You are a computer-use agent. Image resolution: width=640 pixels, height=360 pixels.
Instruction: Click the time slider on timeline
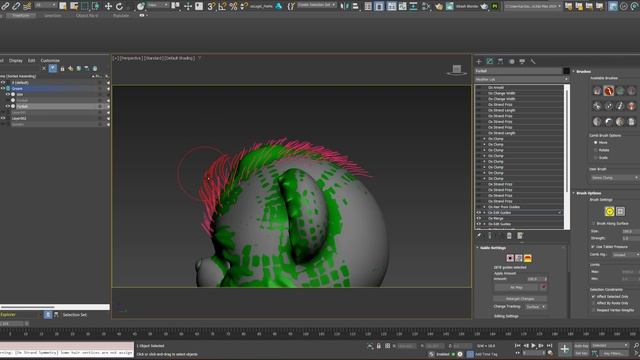tap(15, 324)
